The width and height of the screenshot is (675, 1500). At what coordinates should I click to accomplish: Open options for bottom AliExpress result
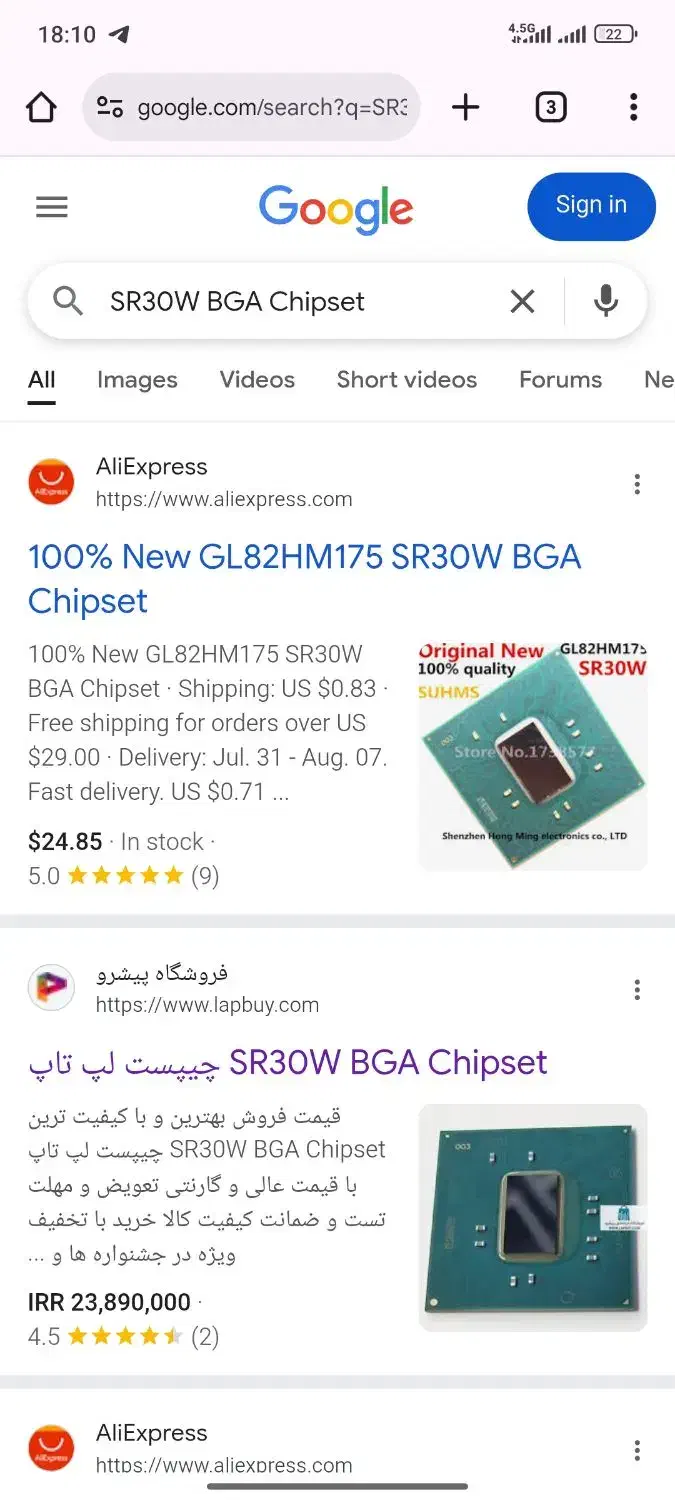pos(637,1450)
